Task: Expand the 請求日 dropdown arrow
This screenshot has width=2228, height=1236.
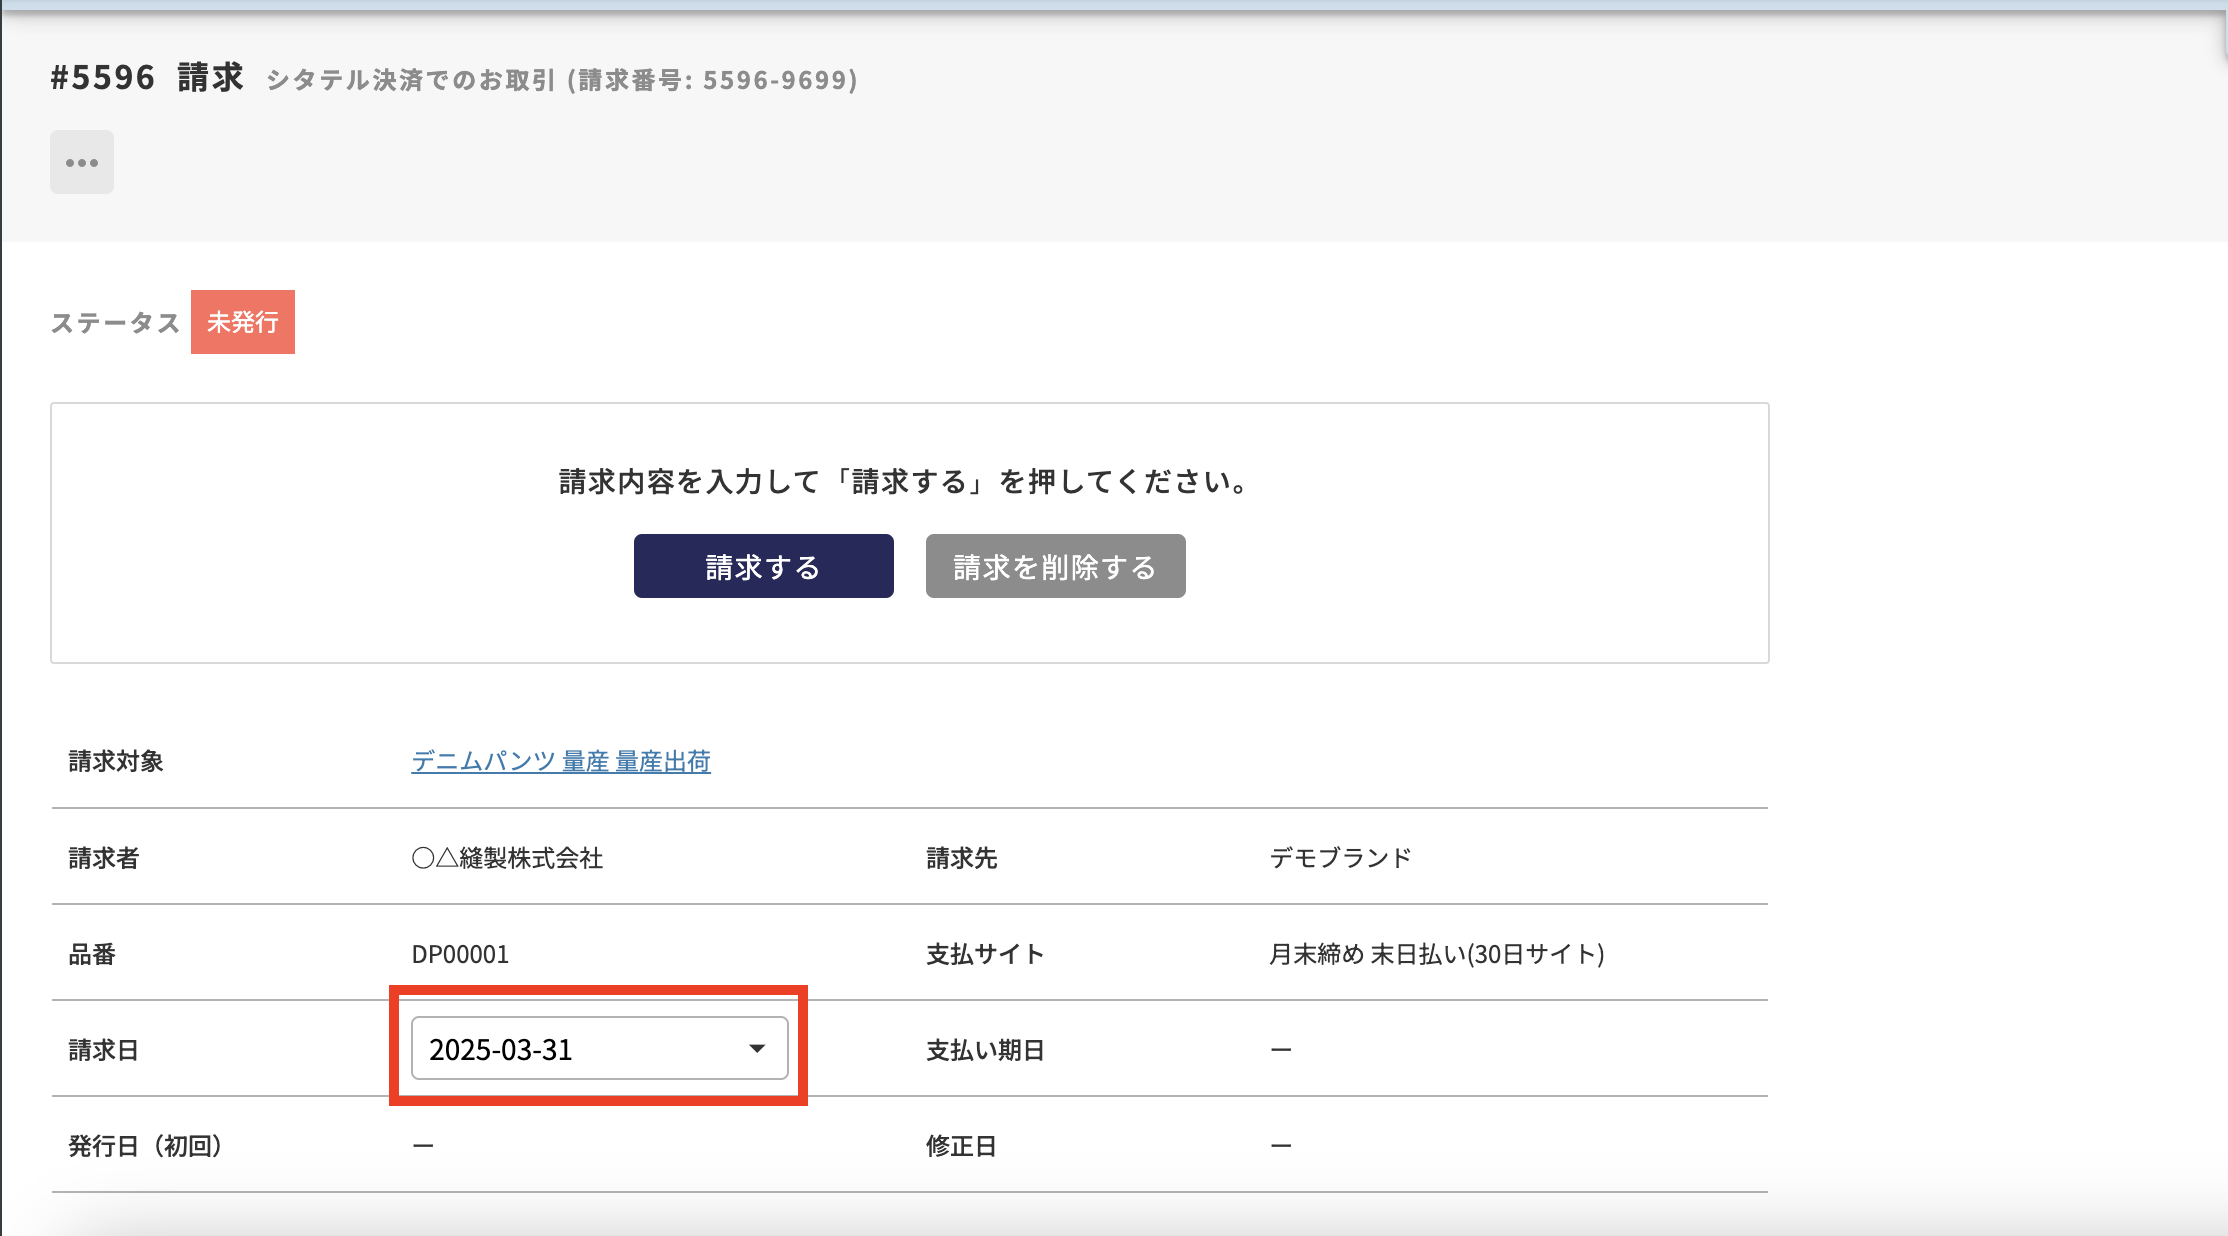Action: click(757, 1049)
